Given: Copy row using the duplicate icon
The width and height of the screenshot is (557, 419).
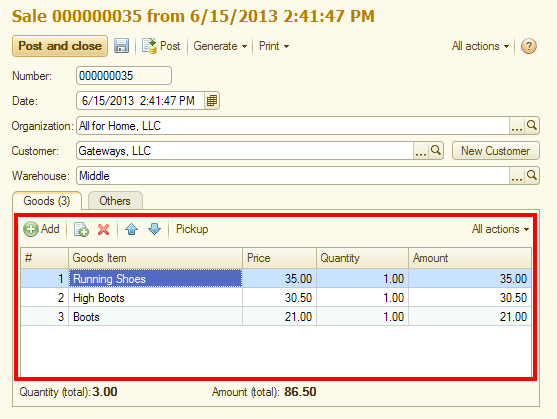Looking at the screenshot, I should click(81, 229).
